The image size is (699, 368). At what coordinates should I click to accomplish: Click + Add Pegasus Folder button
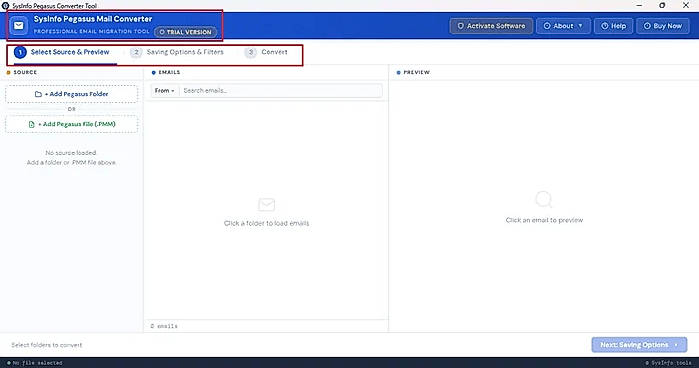[71, 94]
